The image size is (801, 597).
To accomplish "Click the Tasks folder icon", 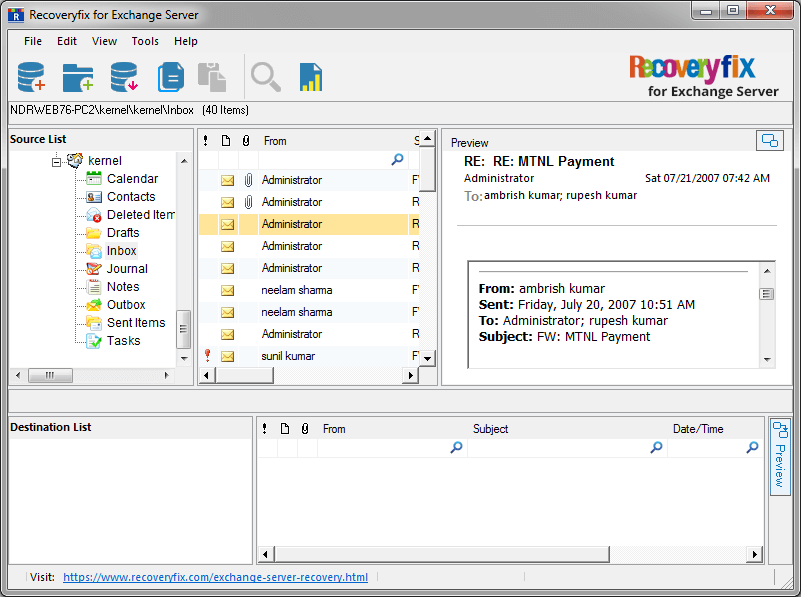I will (94, 341).
